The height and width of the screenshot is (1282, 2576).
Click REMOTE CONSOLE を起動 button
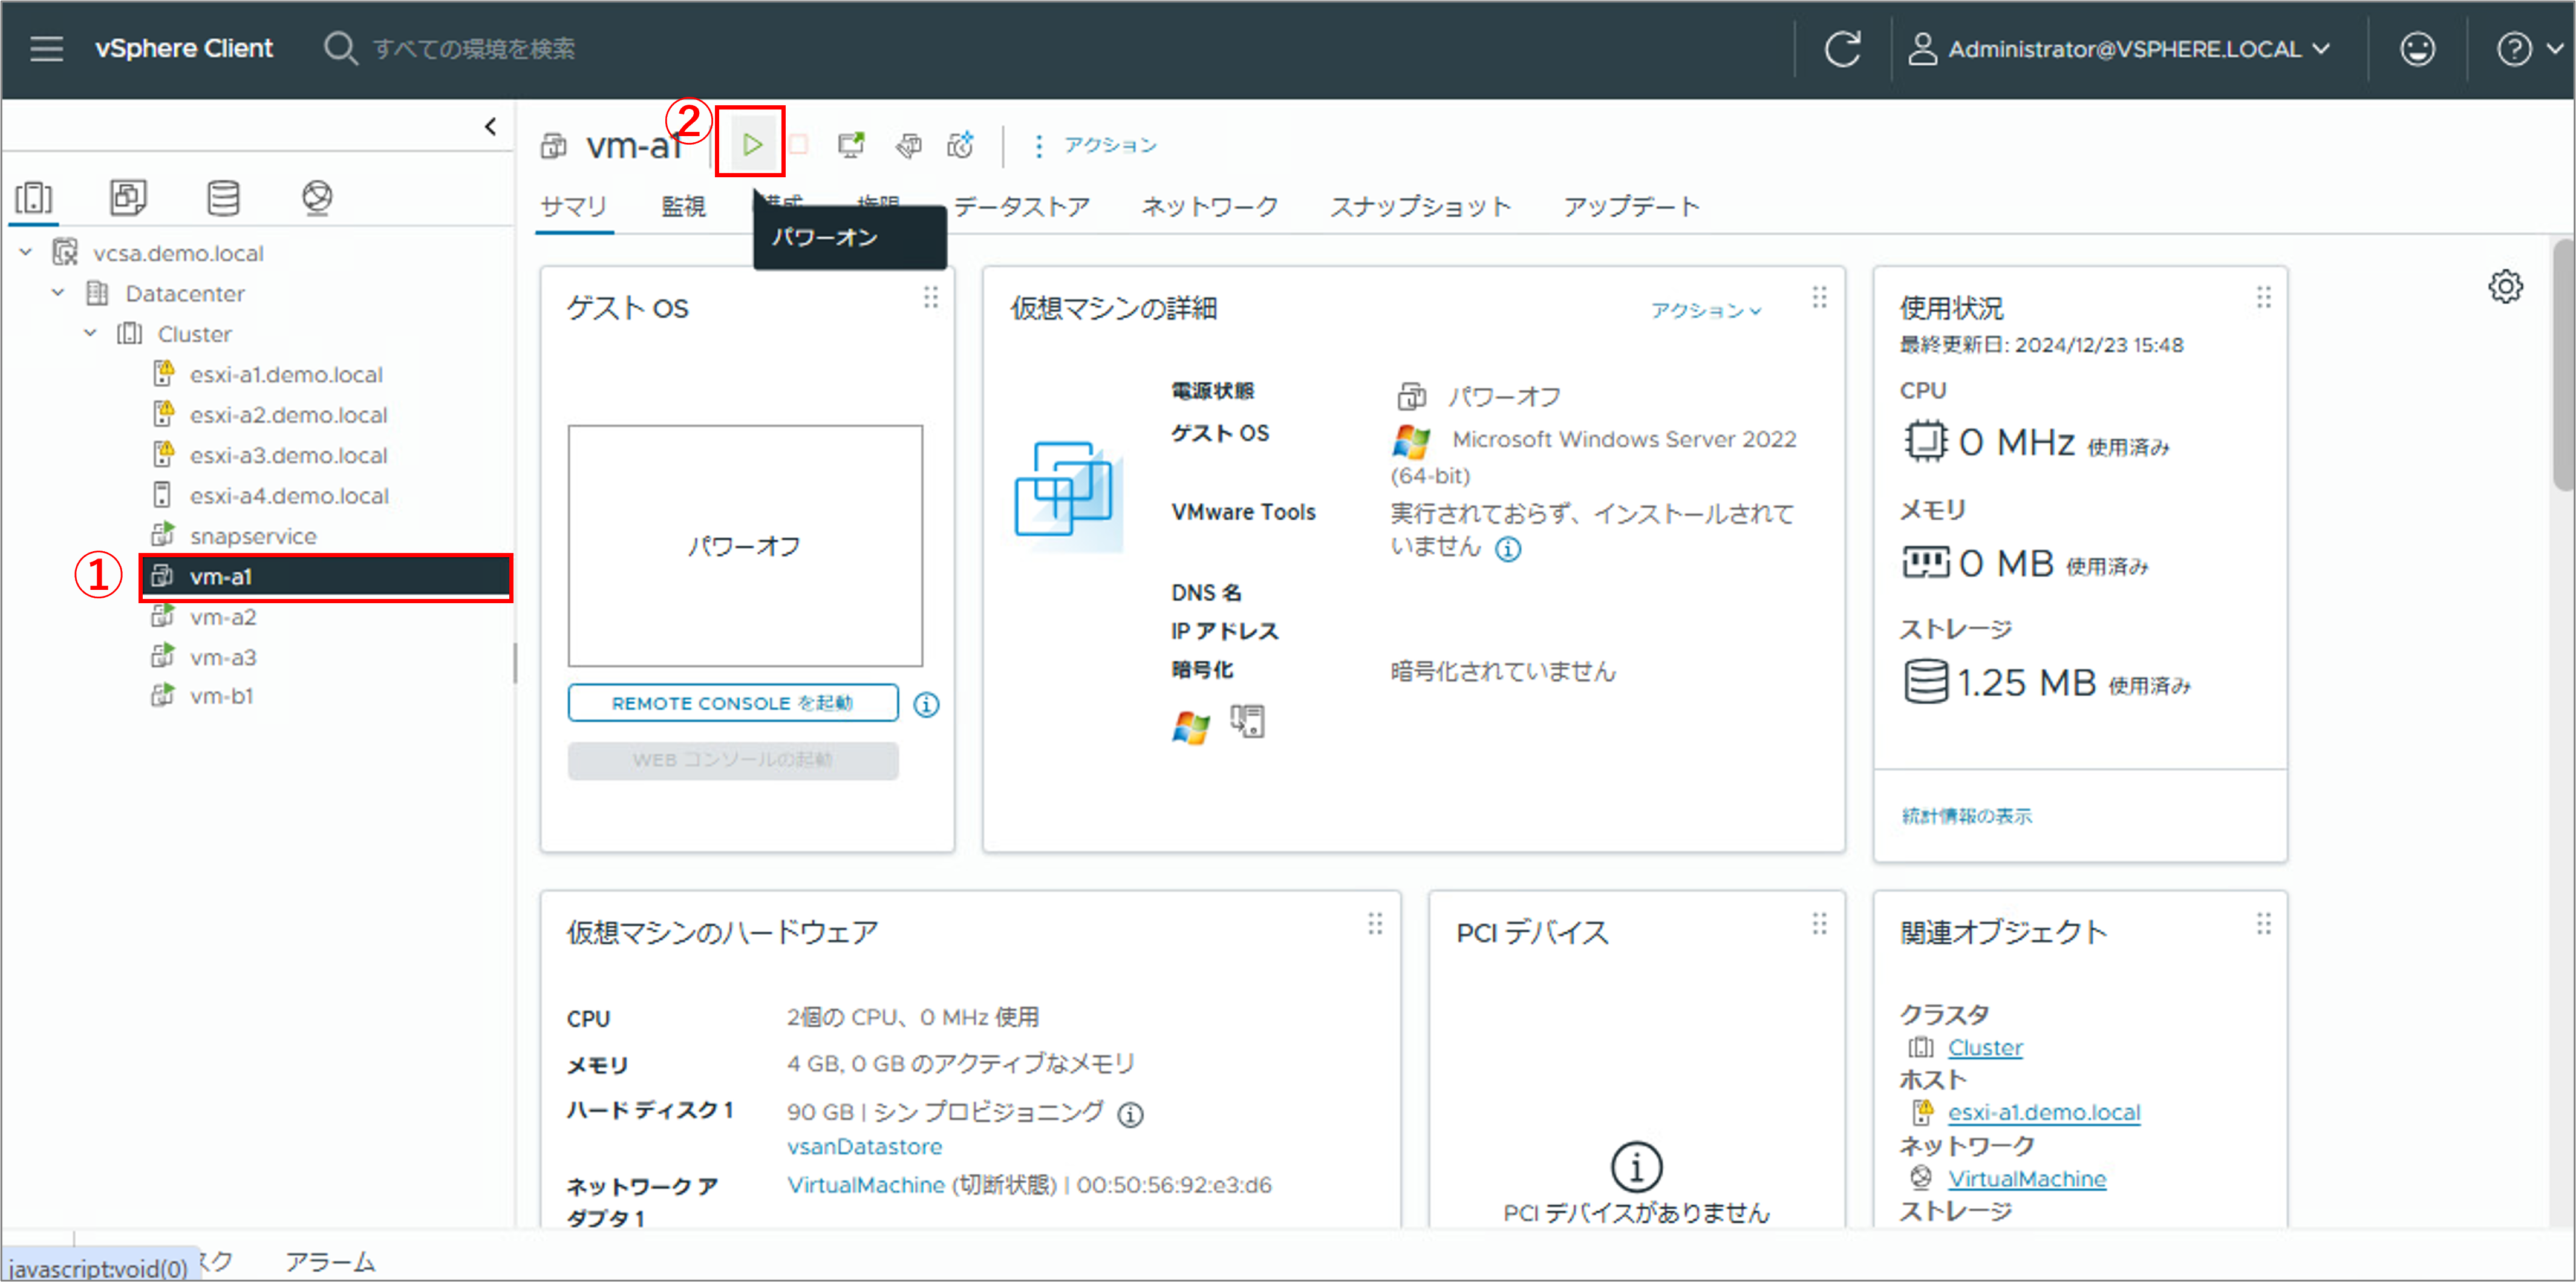coord(733,703)
